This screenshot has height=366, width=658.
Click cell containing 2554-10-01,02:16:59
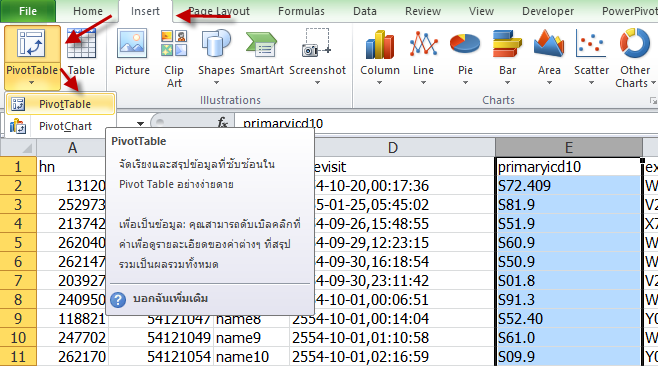(392, 357)
